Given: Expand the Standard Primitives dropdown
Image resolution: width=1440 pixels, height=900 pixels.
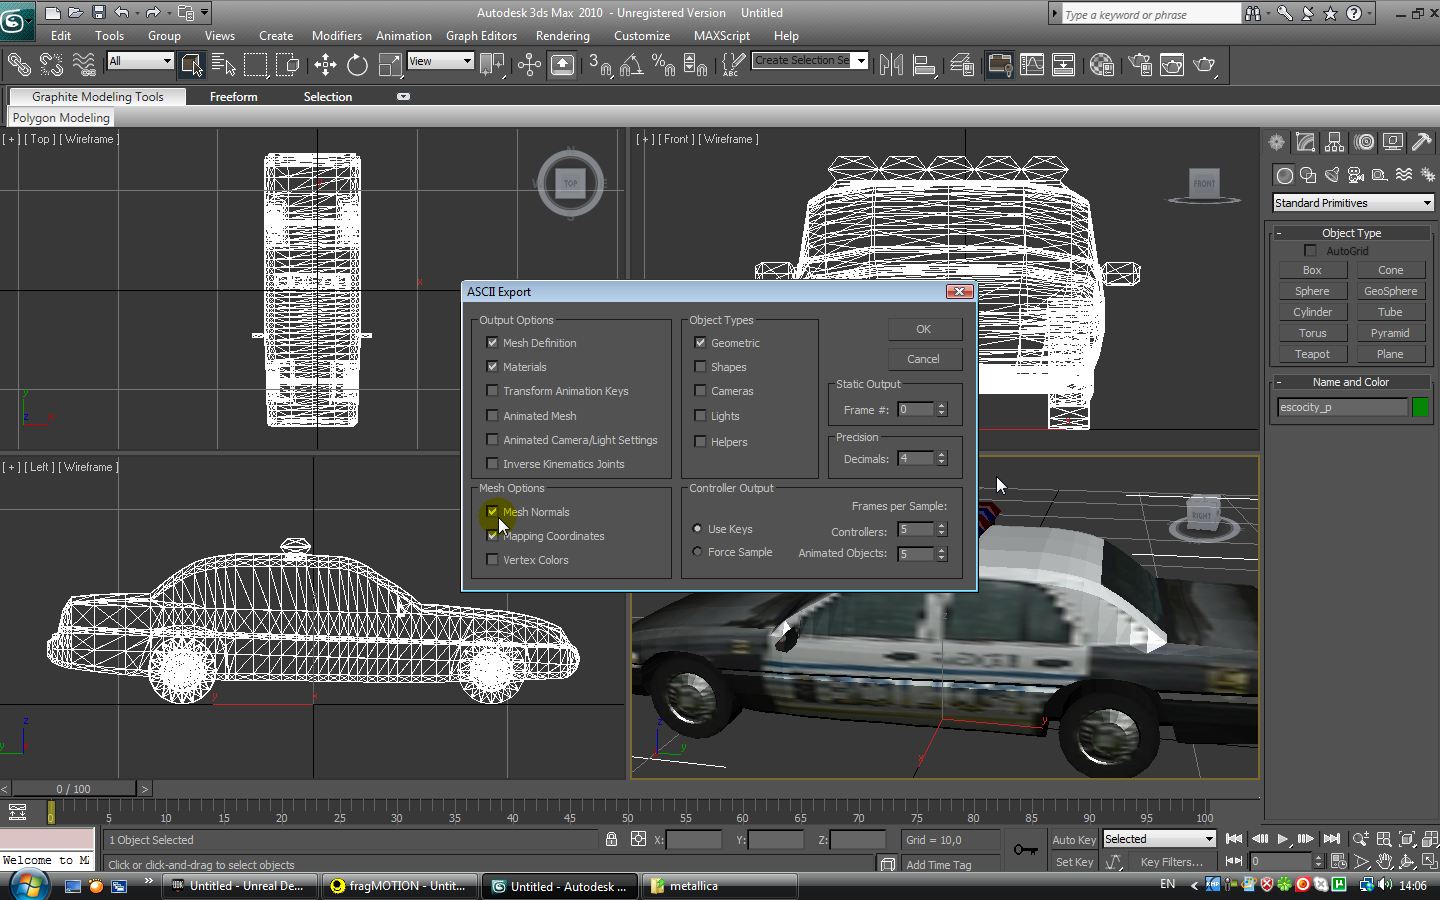Looking at the screenshot, I should tap(1353, 203).
